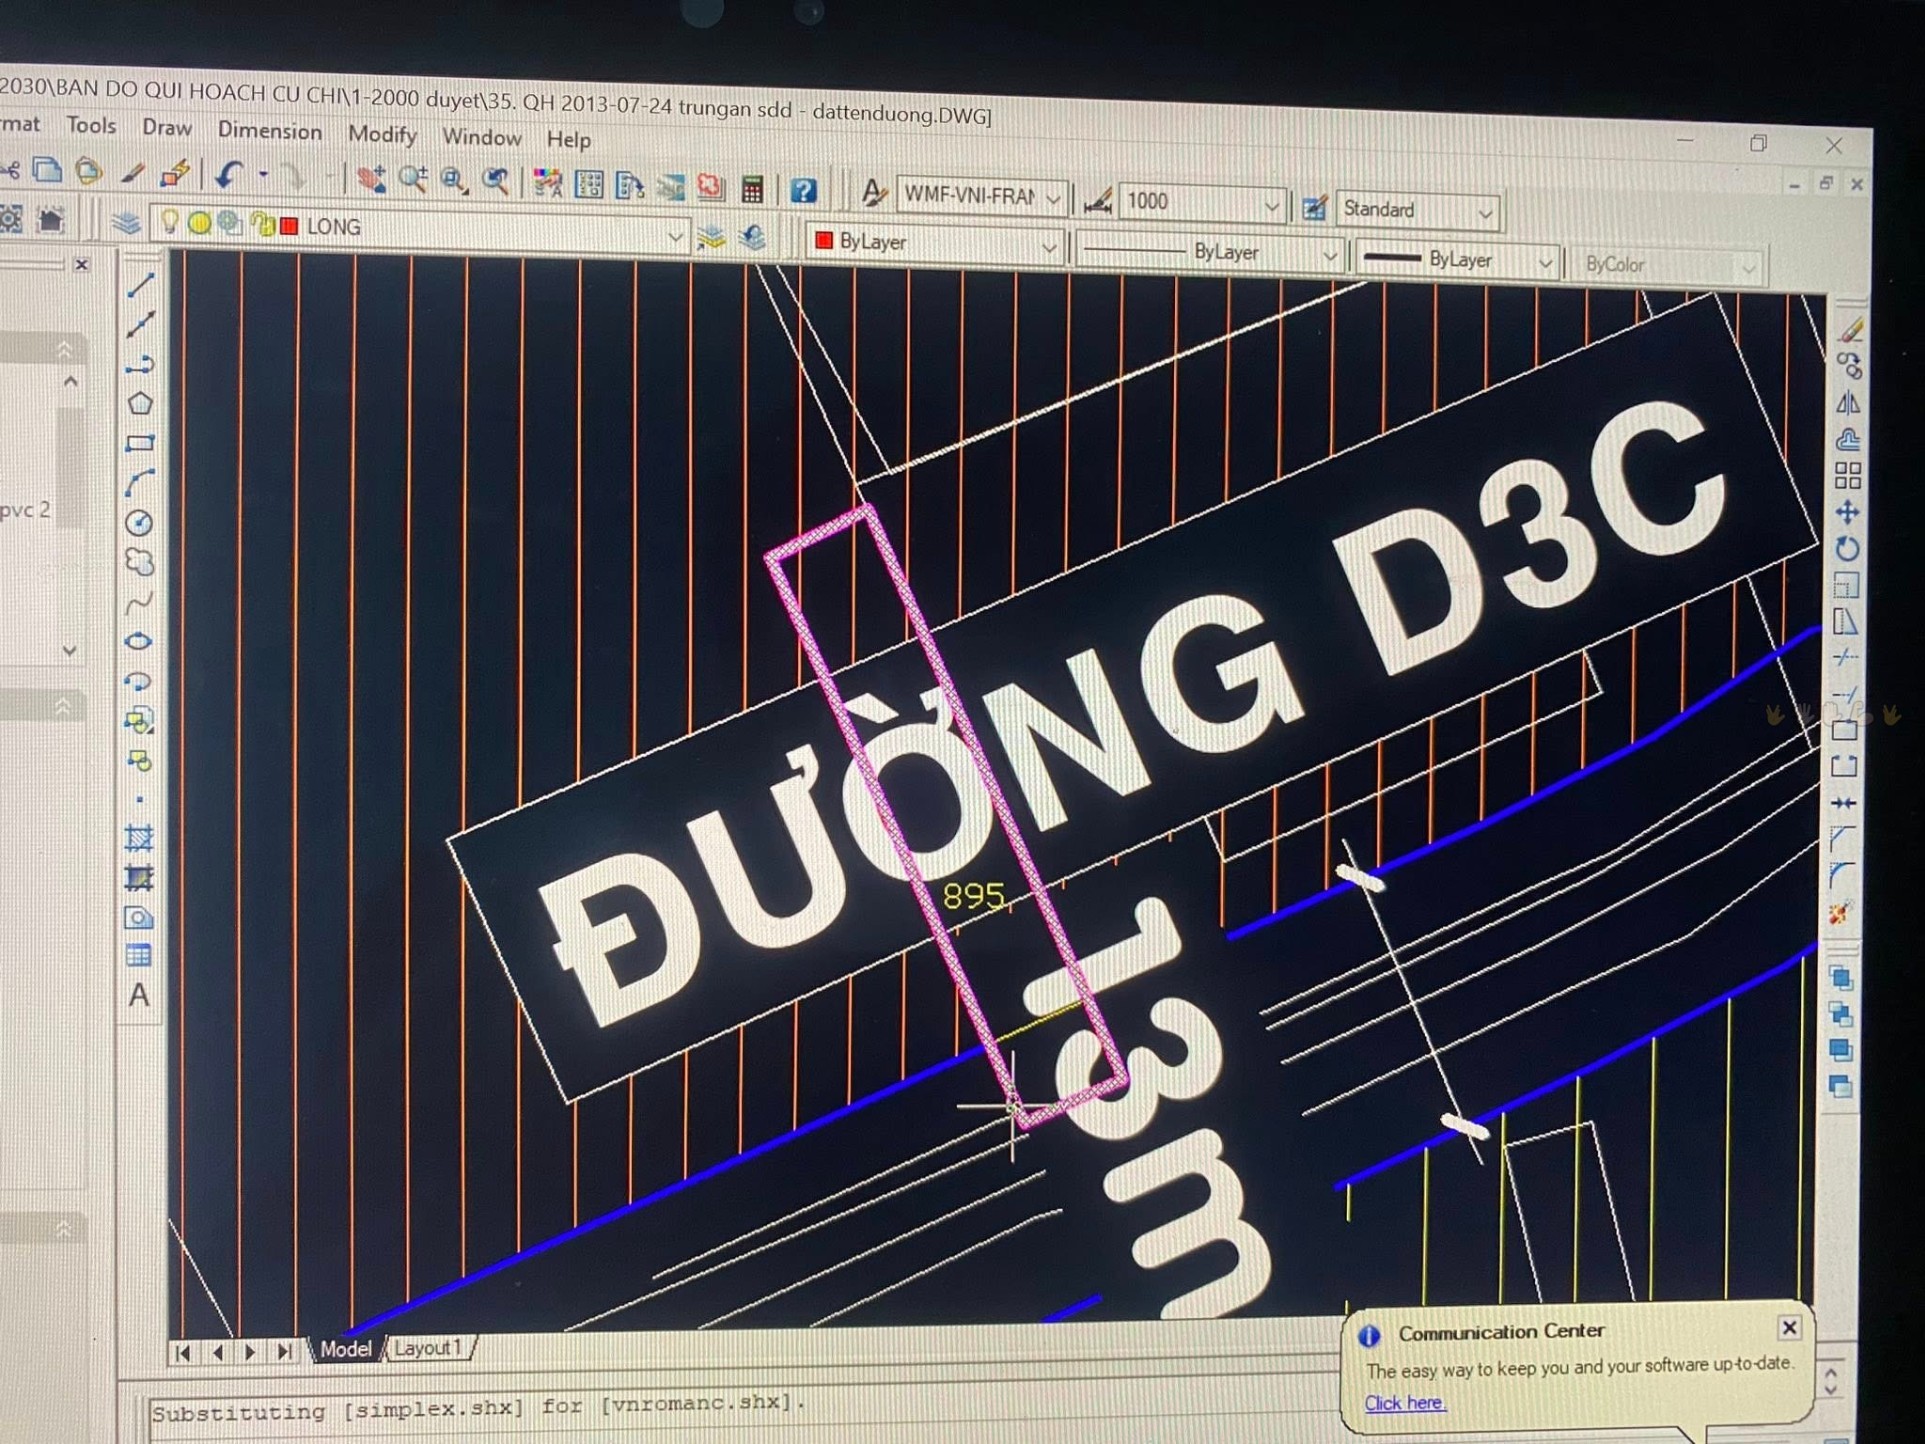
Task: Click the Rotate tool in Modify toolbar
Action: (1847, 549)
